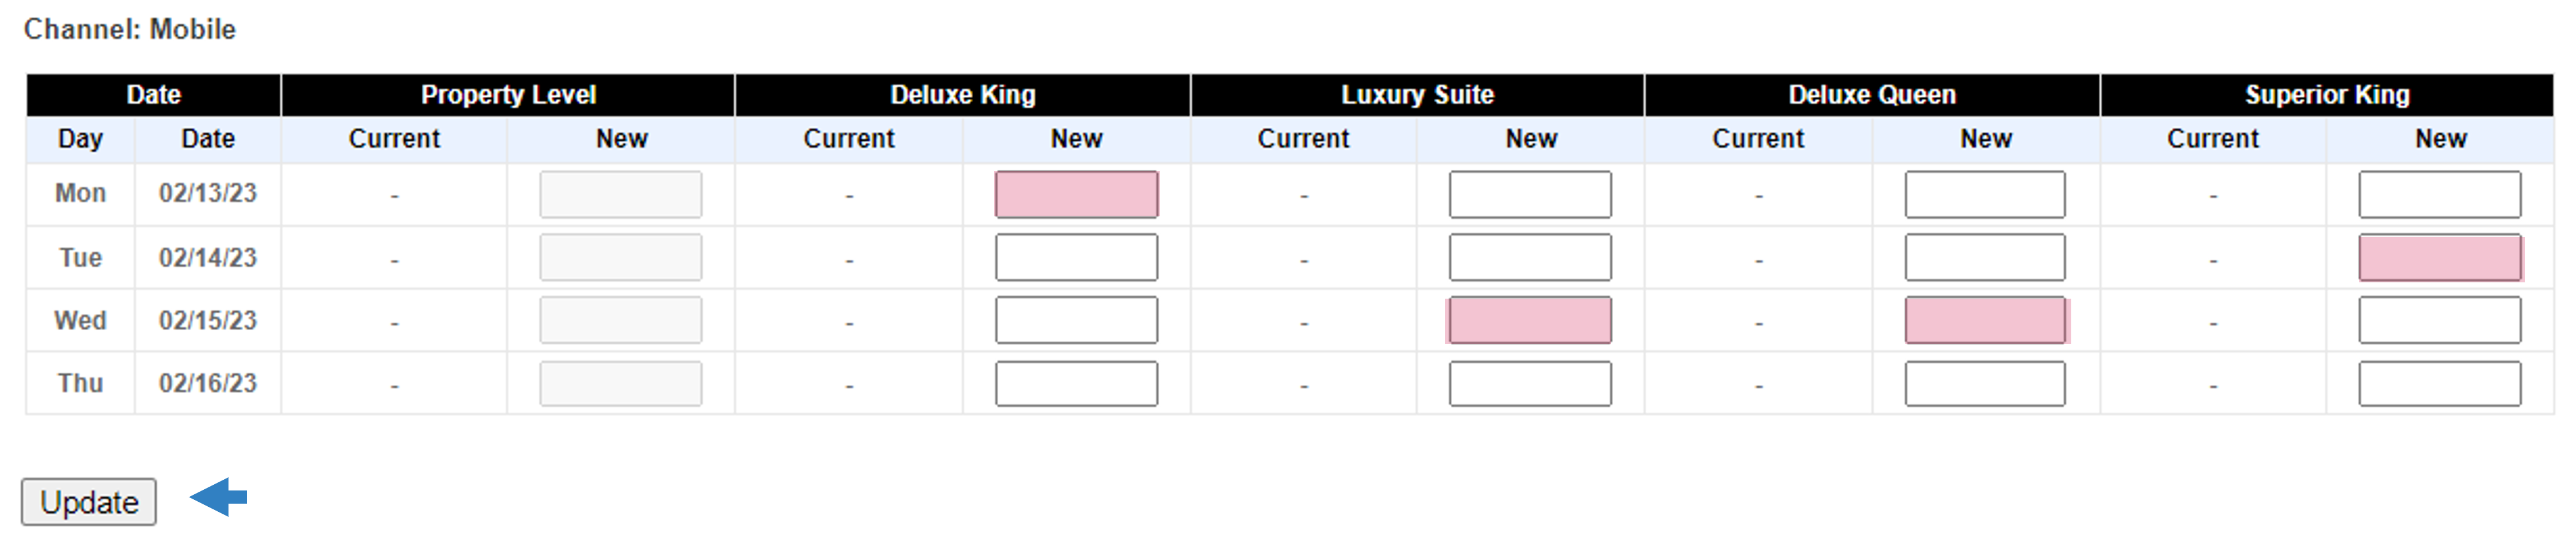Click the blue arrow beside Update
Screen dimensions: 2576x537
[218, 497]
